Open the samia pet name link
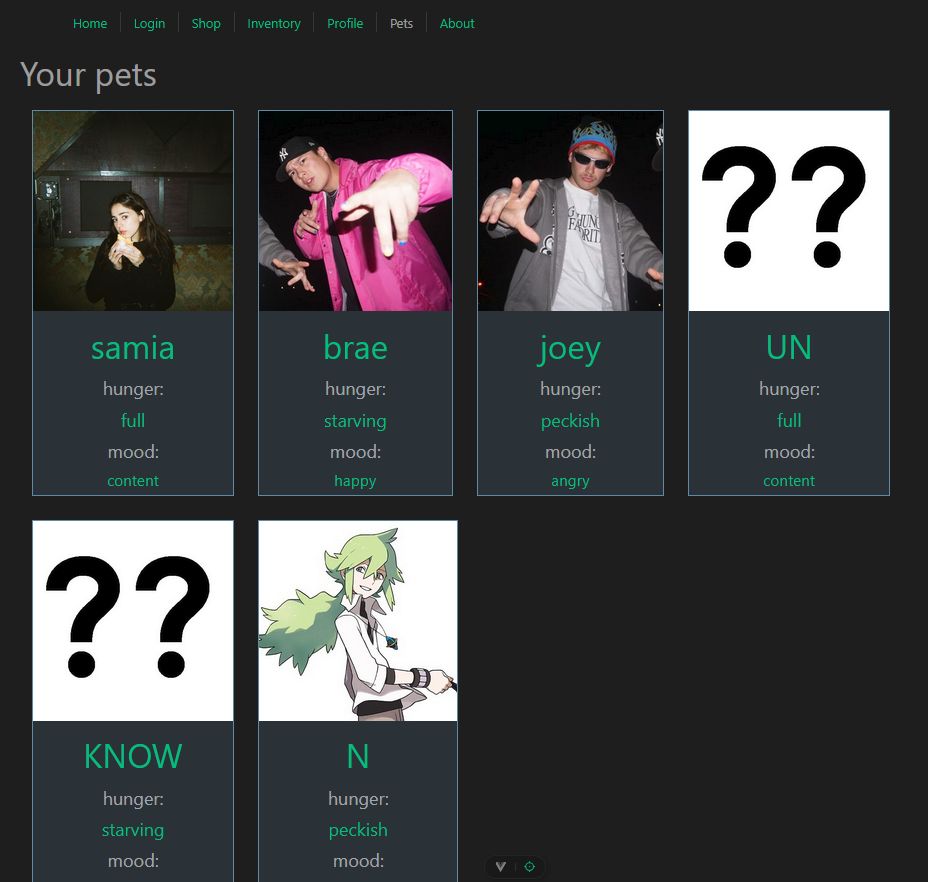Viewport: 928px width, 882px height. tap(133, 348)
